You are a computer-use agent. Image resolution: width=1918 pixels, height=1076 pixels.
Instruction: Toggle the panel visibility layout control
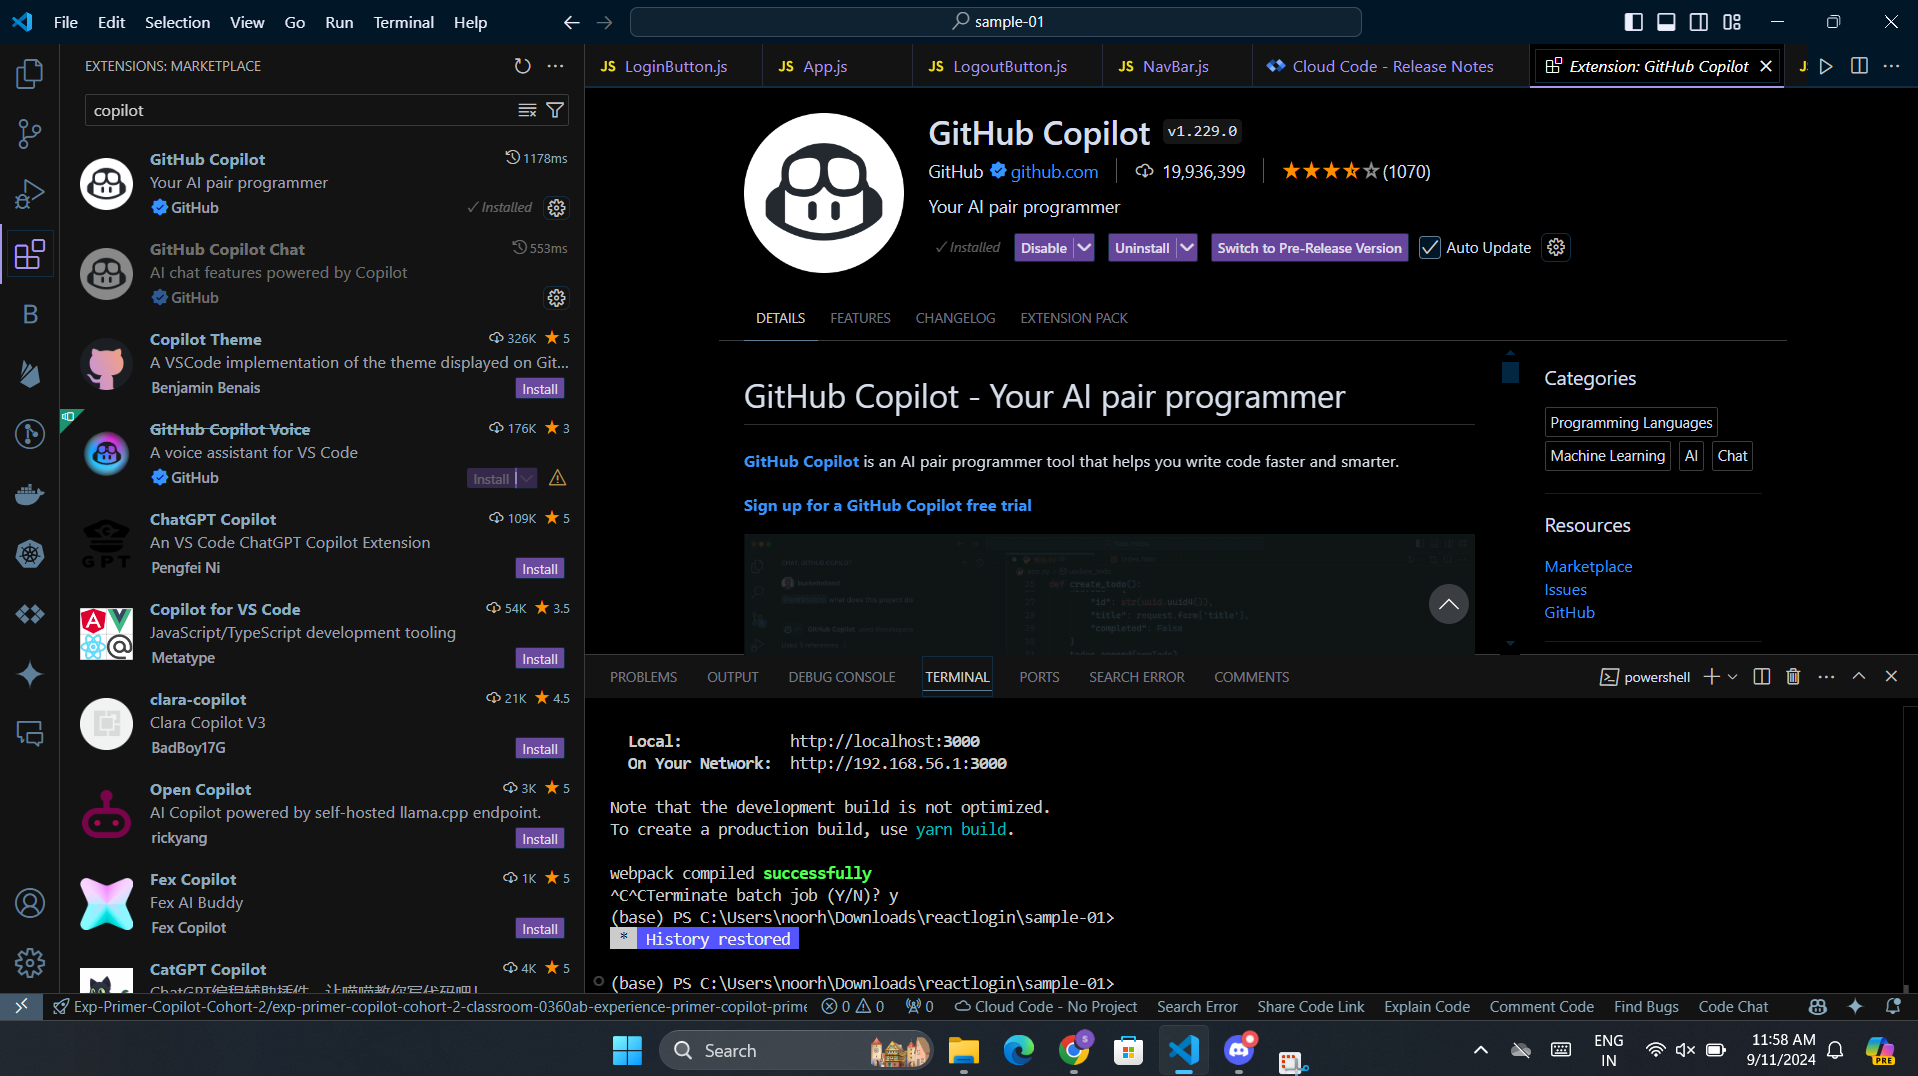(1665, 21)
